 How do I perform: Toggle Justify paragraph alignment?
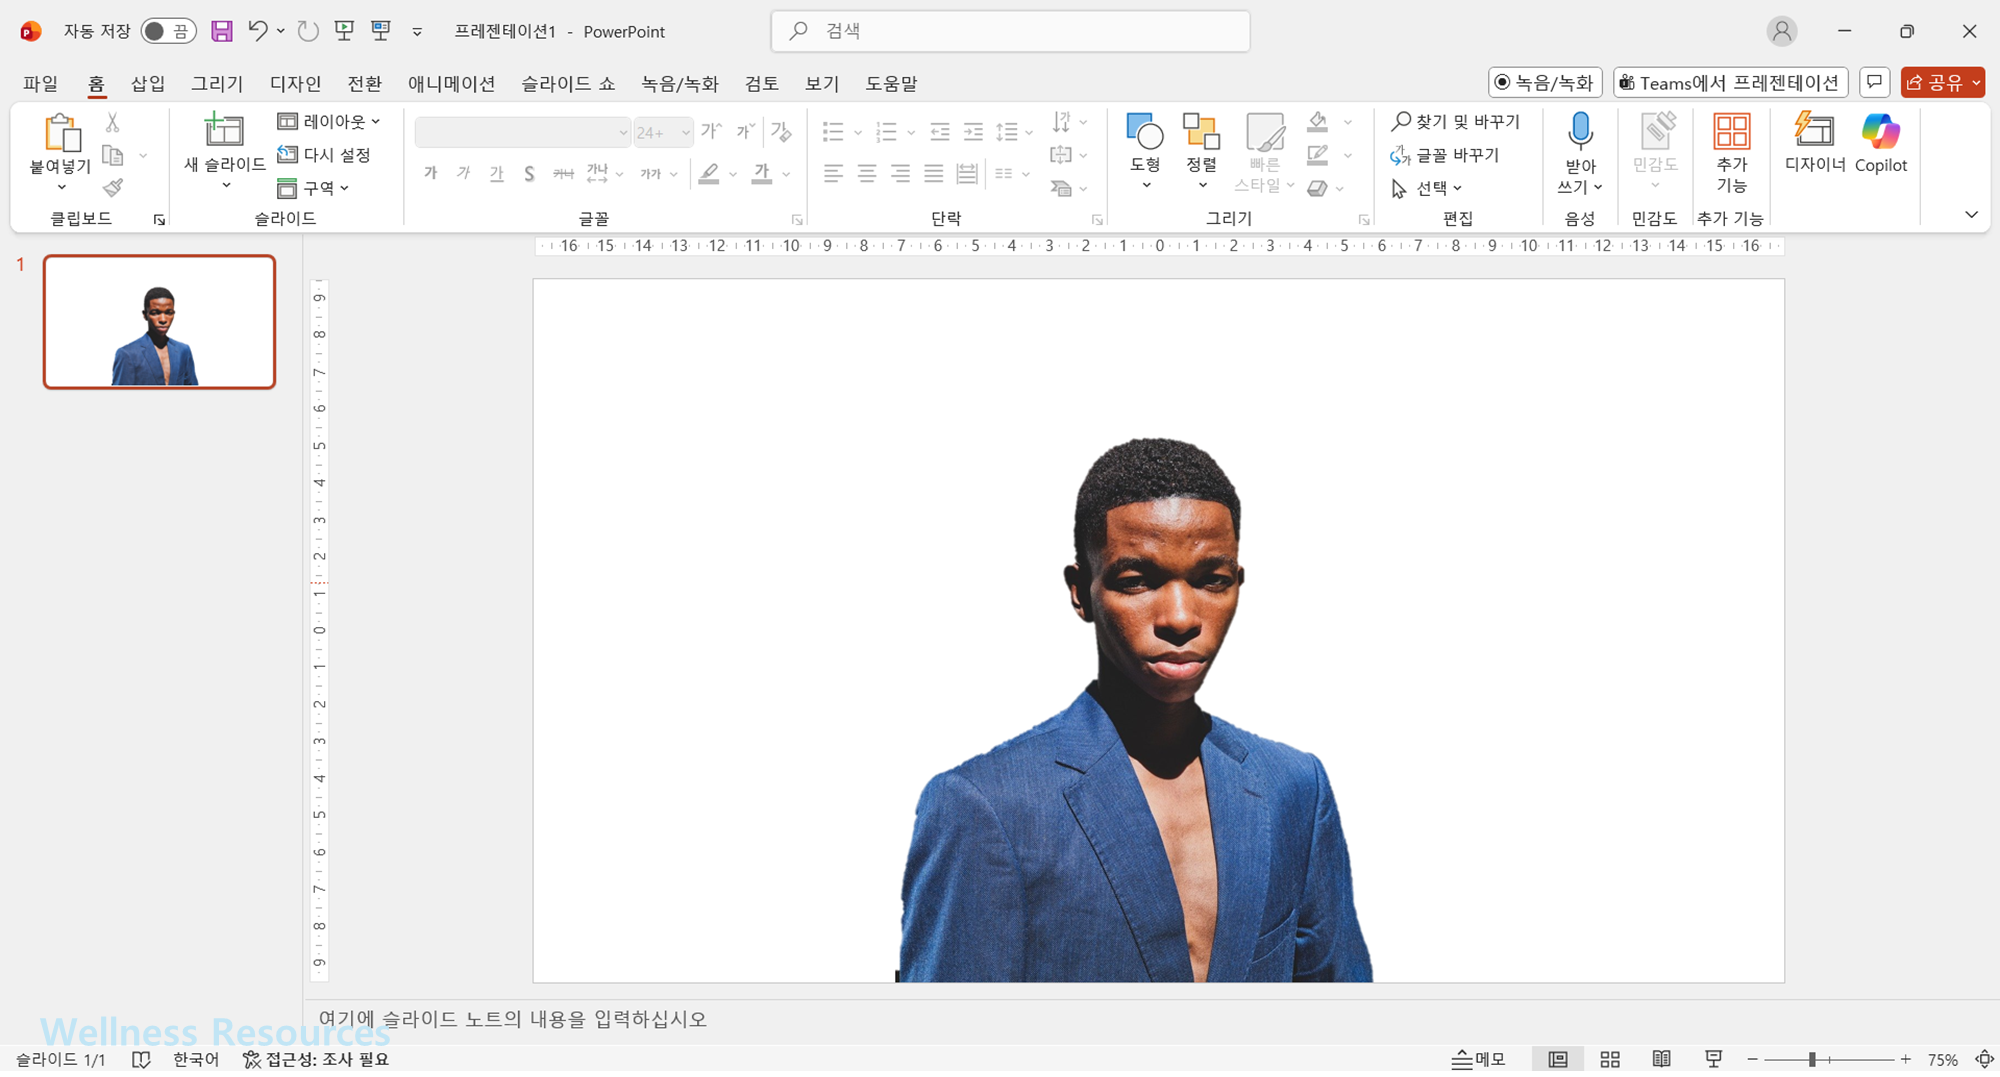934,174
